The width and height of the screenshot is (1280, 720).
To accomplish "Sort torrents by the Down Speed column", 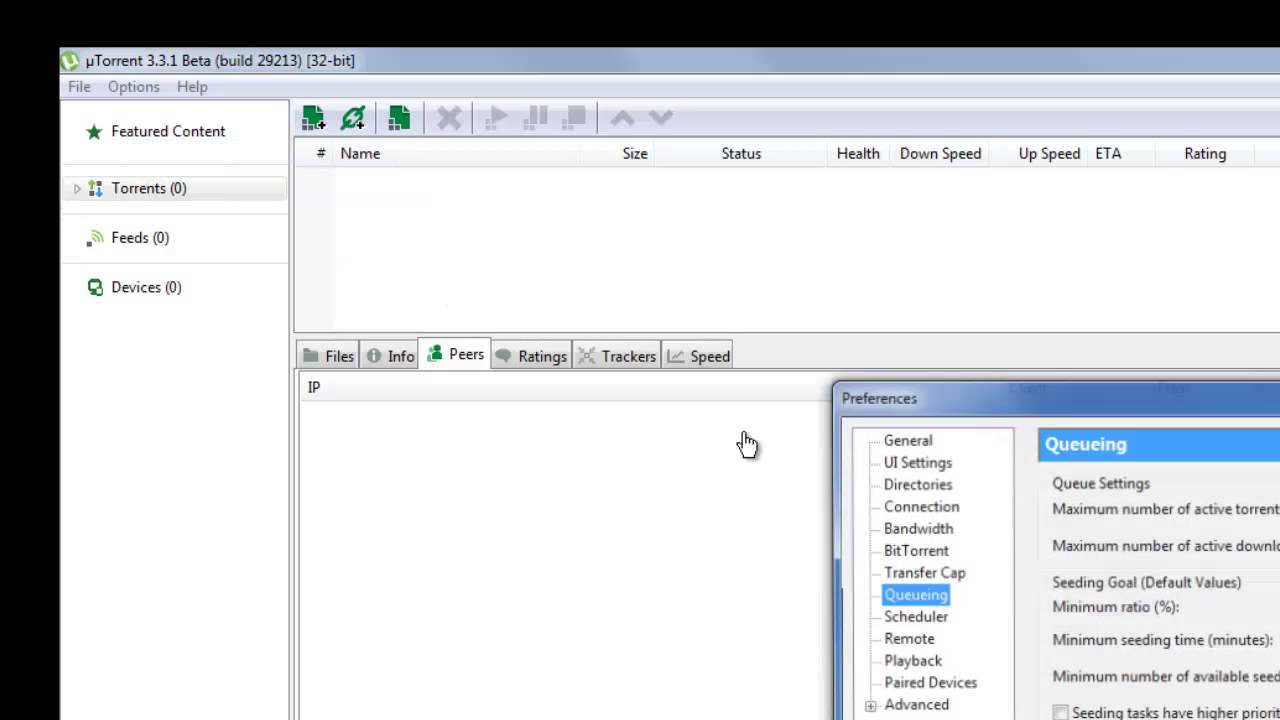I will coord(940,153).
